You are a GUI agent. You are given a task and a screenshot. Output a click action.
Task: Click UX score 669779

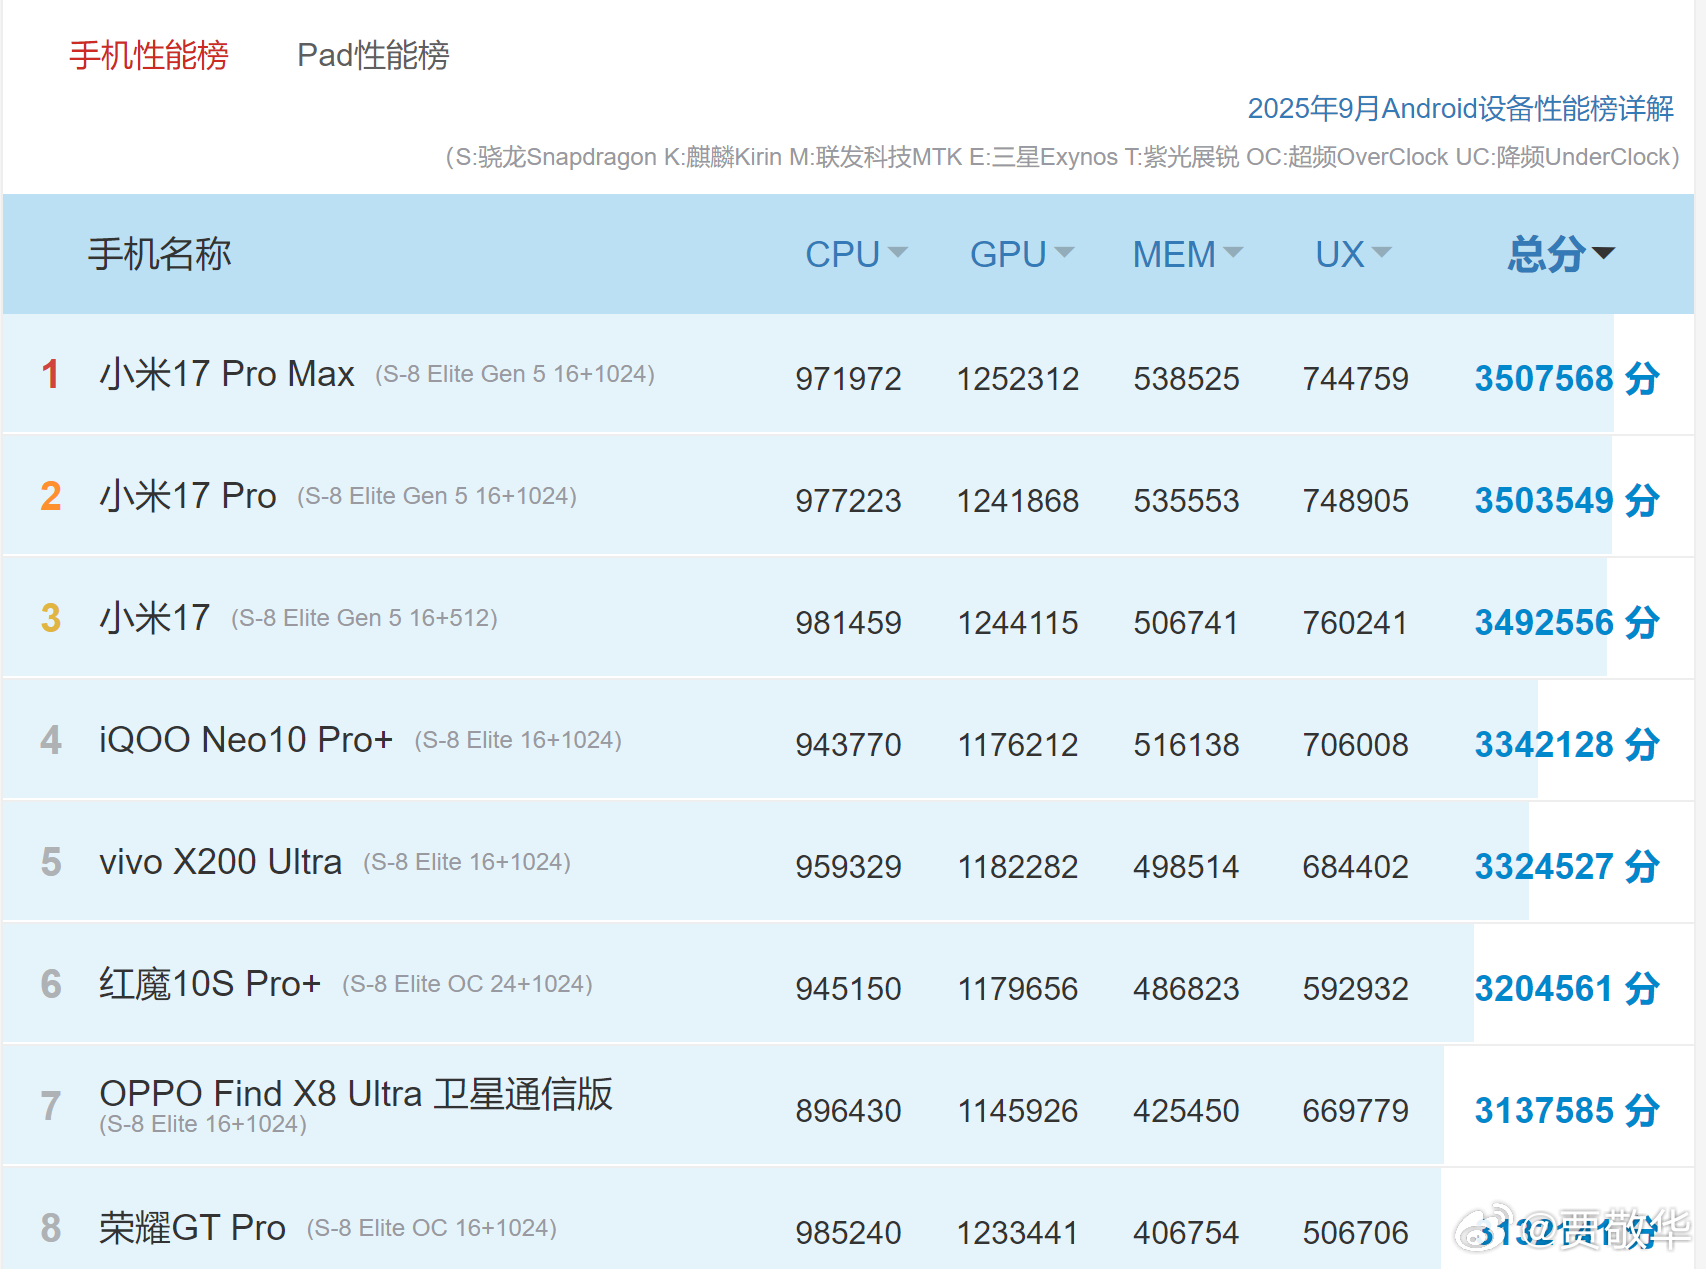click(1355, 1111)
